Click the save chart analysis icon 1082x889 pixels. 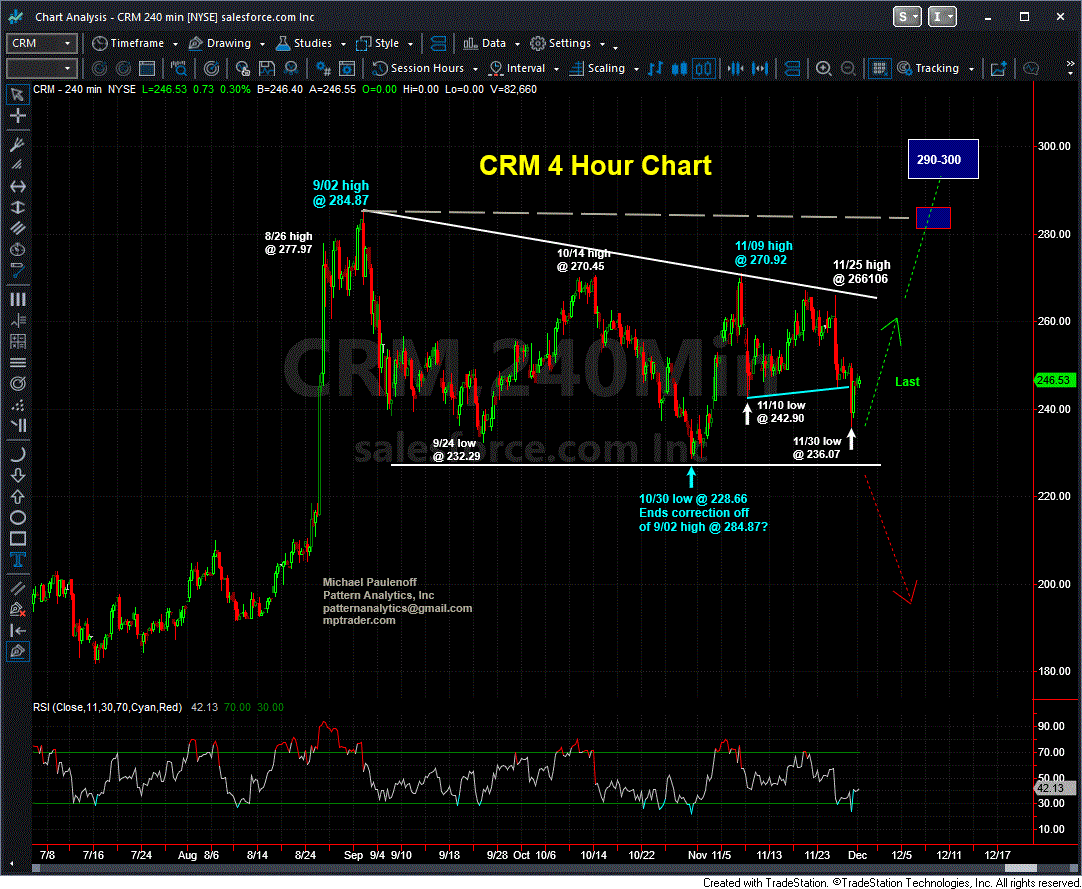coord(267,68)
